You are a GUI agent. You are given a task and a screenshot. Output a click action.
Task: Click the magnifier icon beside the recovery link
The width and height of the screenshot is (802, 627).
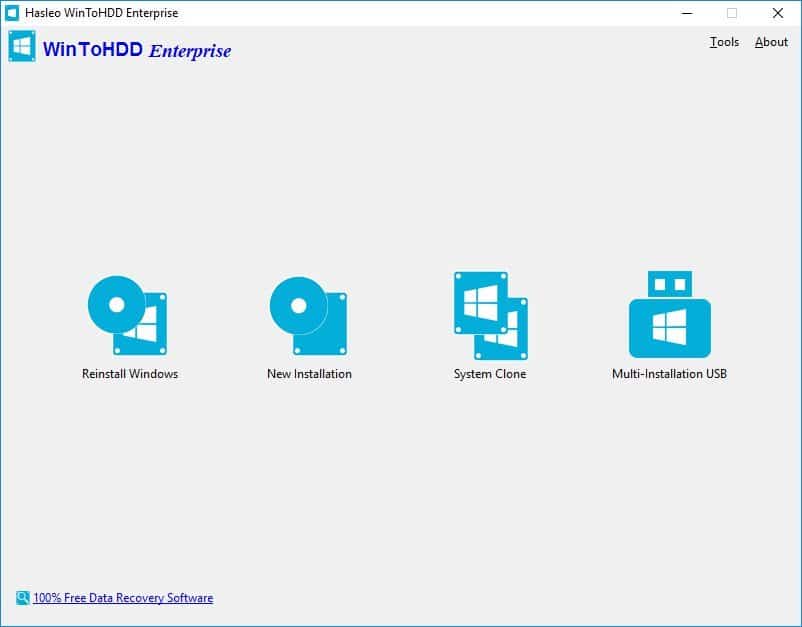pyautogui.click(x=23, y=597)
